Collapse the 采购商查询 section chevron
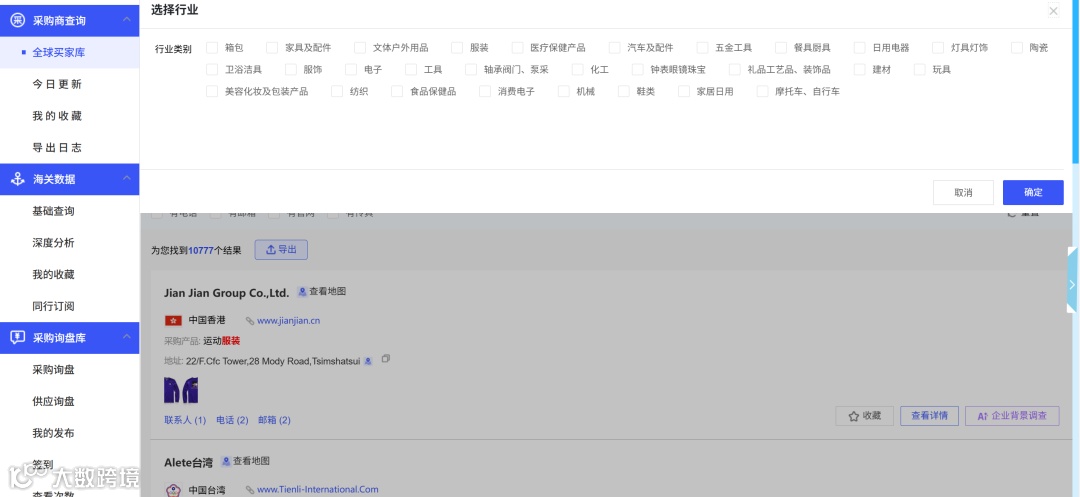Image resolution: width=1080 pixels, height=497 pixels. (x=127, y=19)
